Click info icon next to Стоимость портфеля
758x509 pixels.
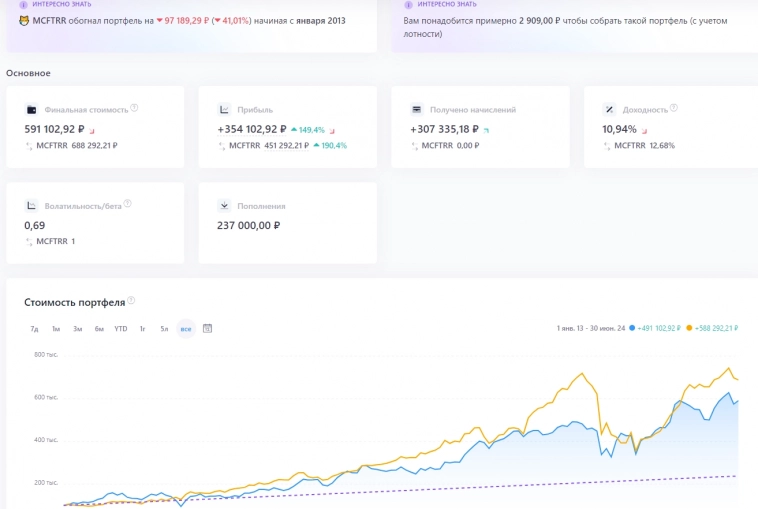pos(131,301)
